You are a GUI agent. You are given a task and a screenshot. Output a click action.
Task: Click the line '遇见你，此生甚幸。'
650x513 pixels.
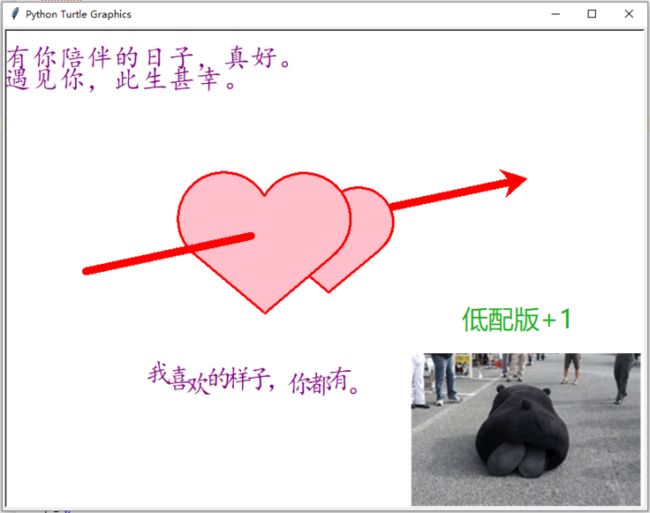point(121,80)
